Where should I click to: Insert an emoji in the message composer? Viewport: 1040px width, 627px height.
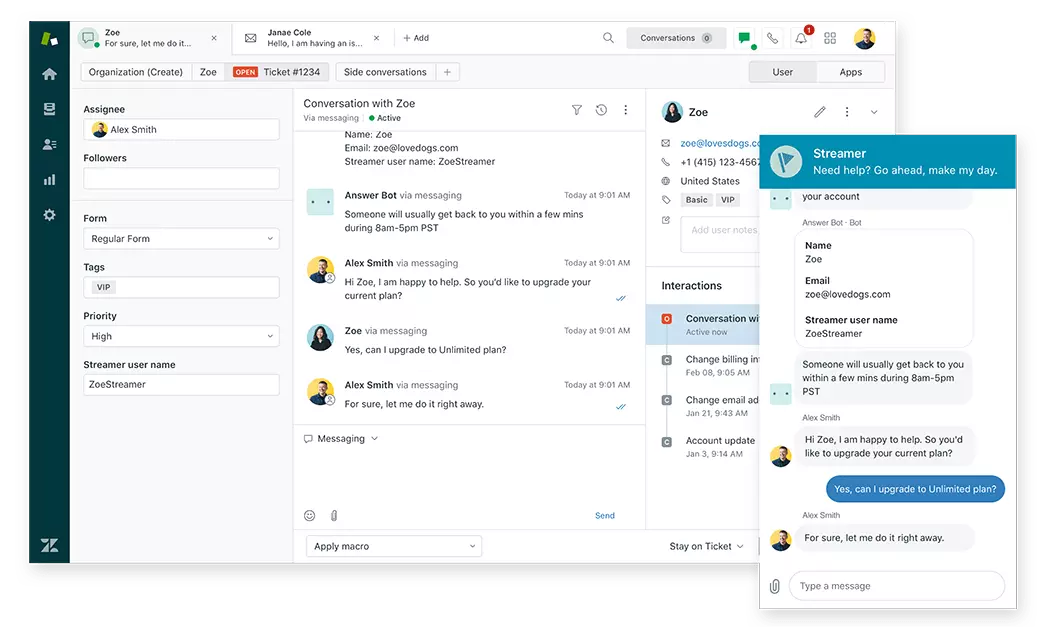point(309,515)
